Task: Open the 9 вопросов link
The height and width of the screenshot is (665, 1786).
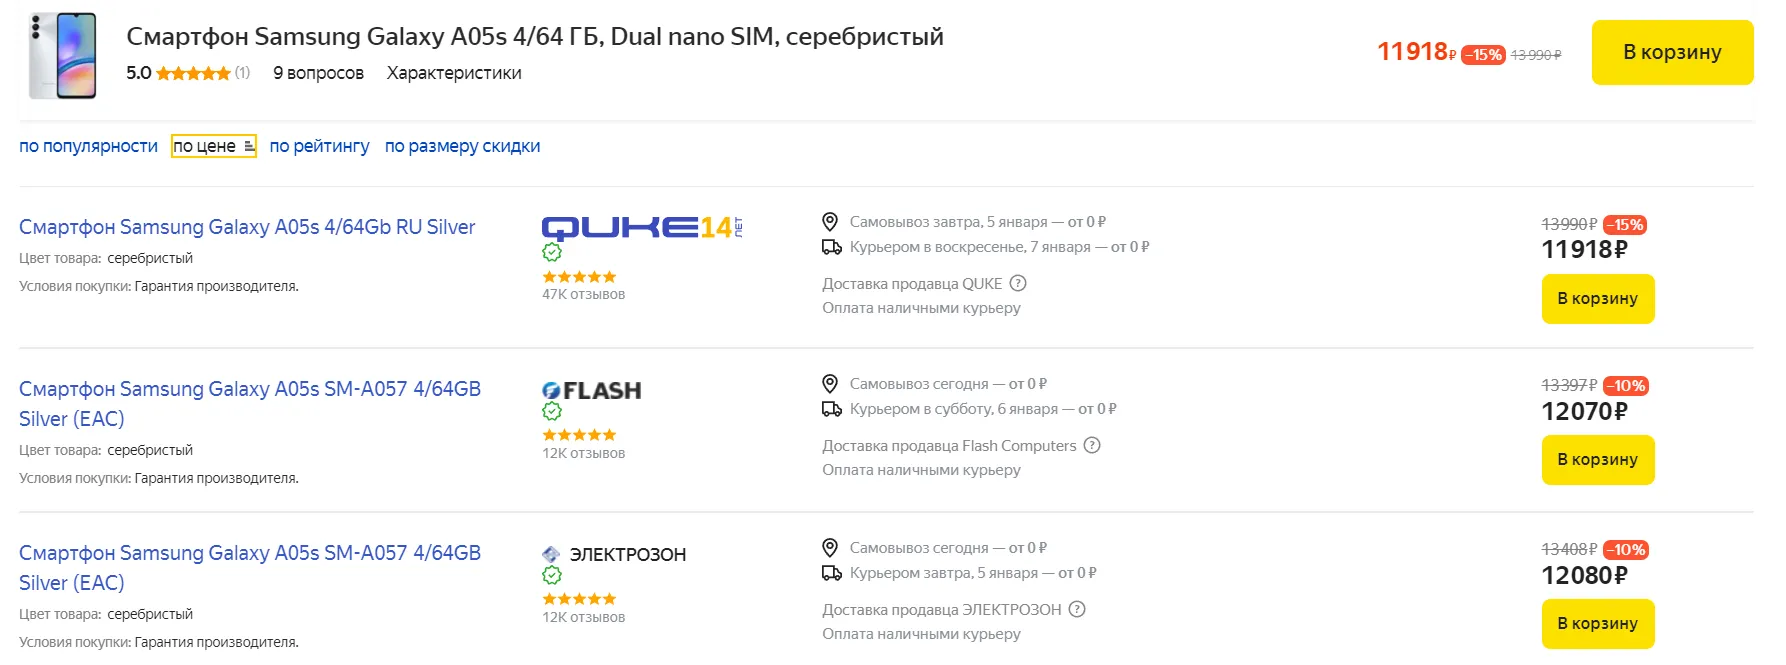Action: (318, 73)
